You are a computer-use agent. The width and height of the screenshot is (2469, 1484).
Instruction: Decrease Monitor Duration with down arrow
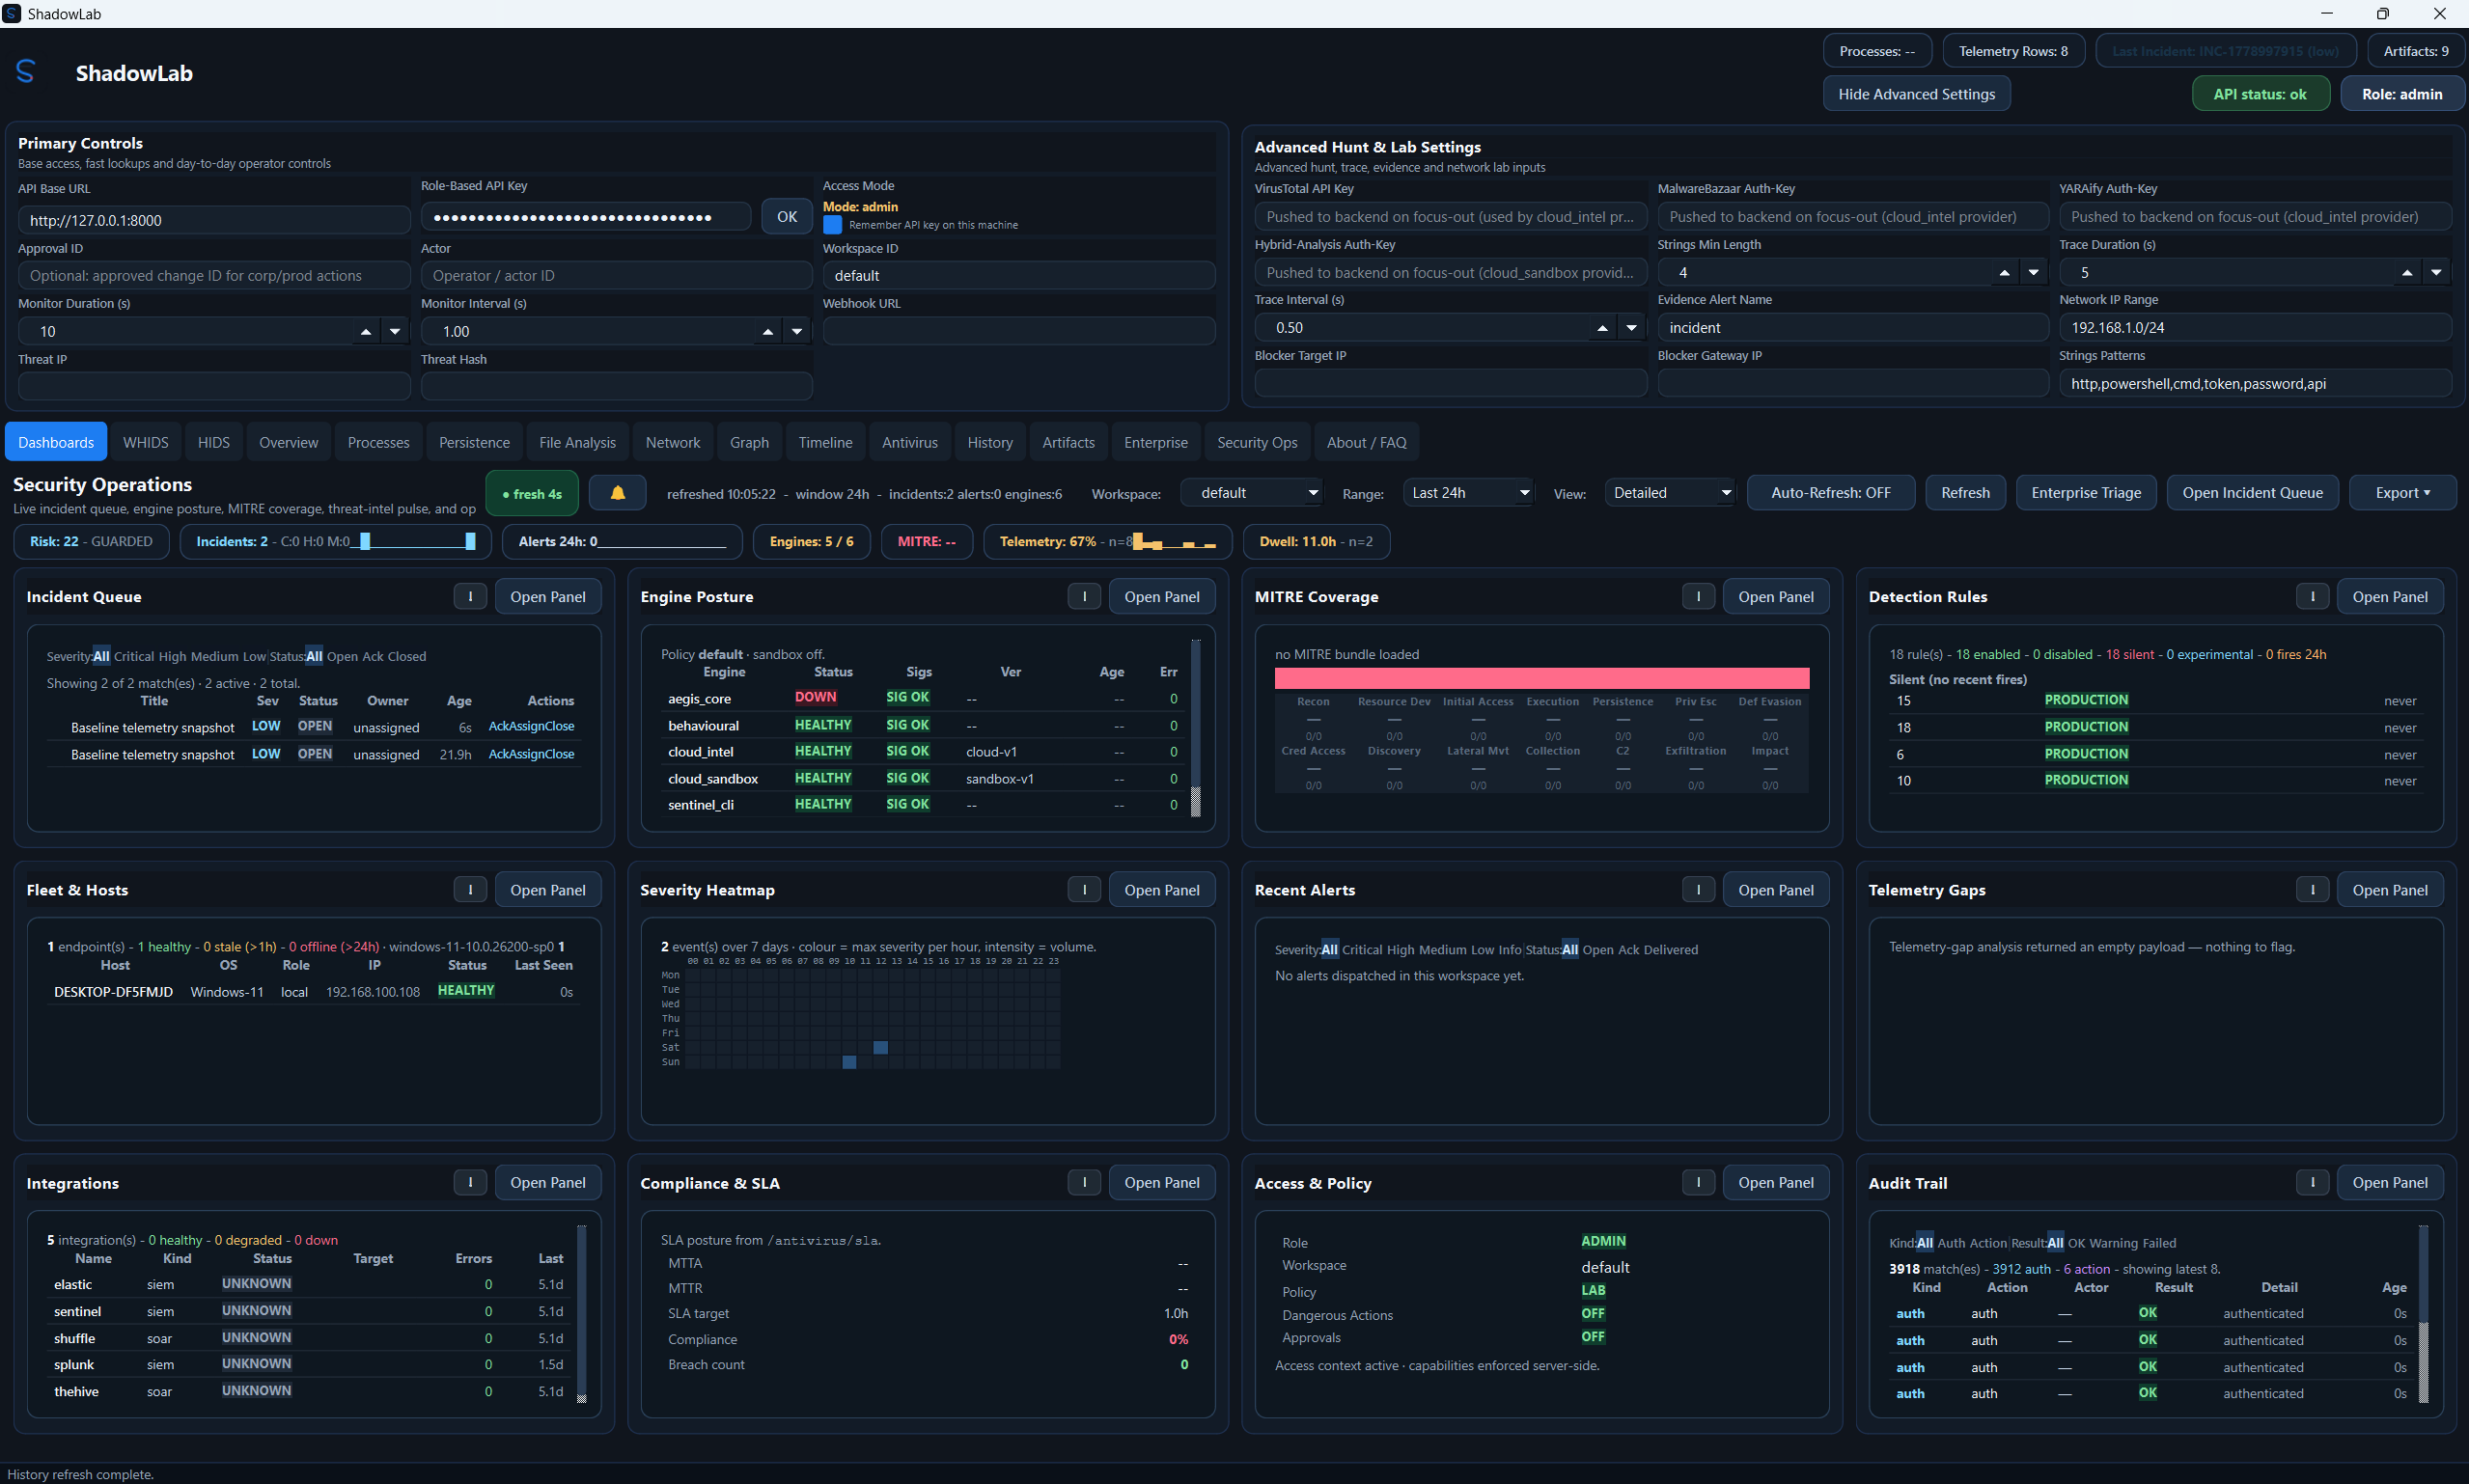pyautogui.click(x=395, y=331)
